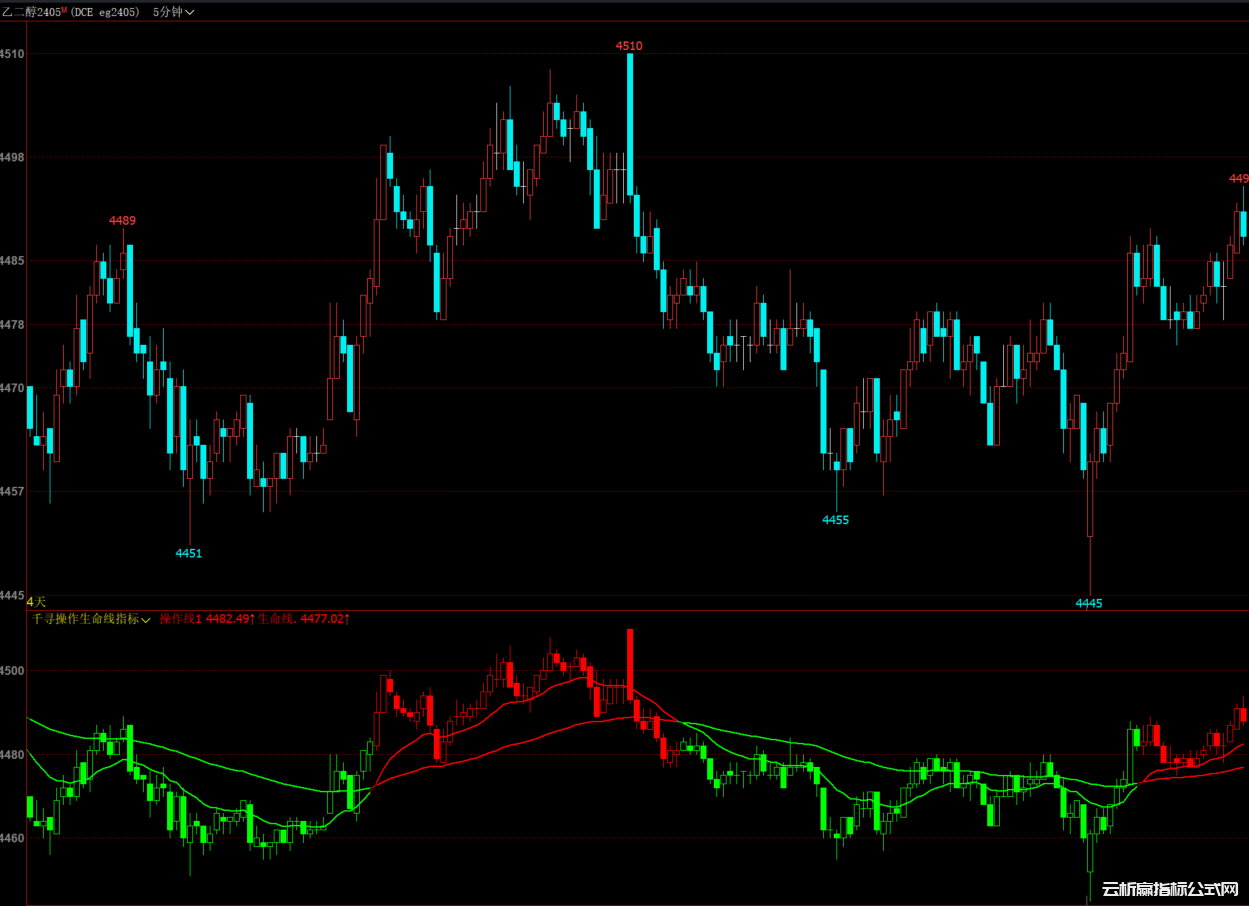Click the 4498 price axis label

13,158
